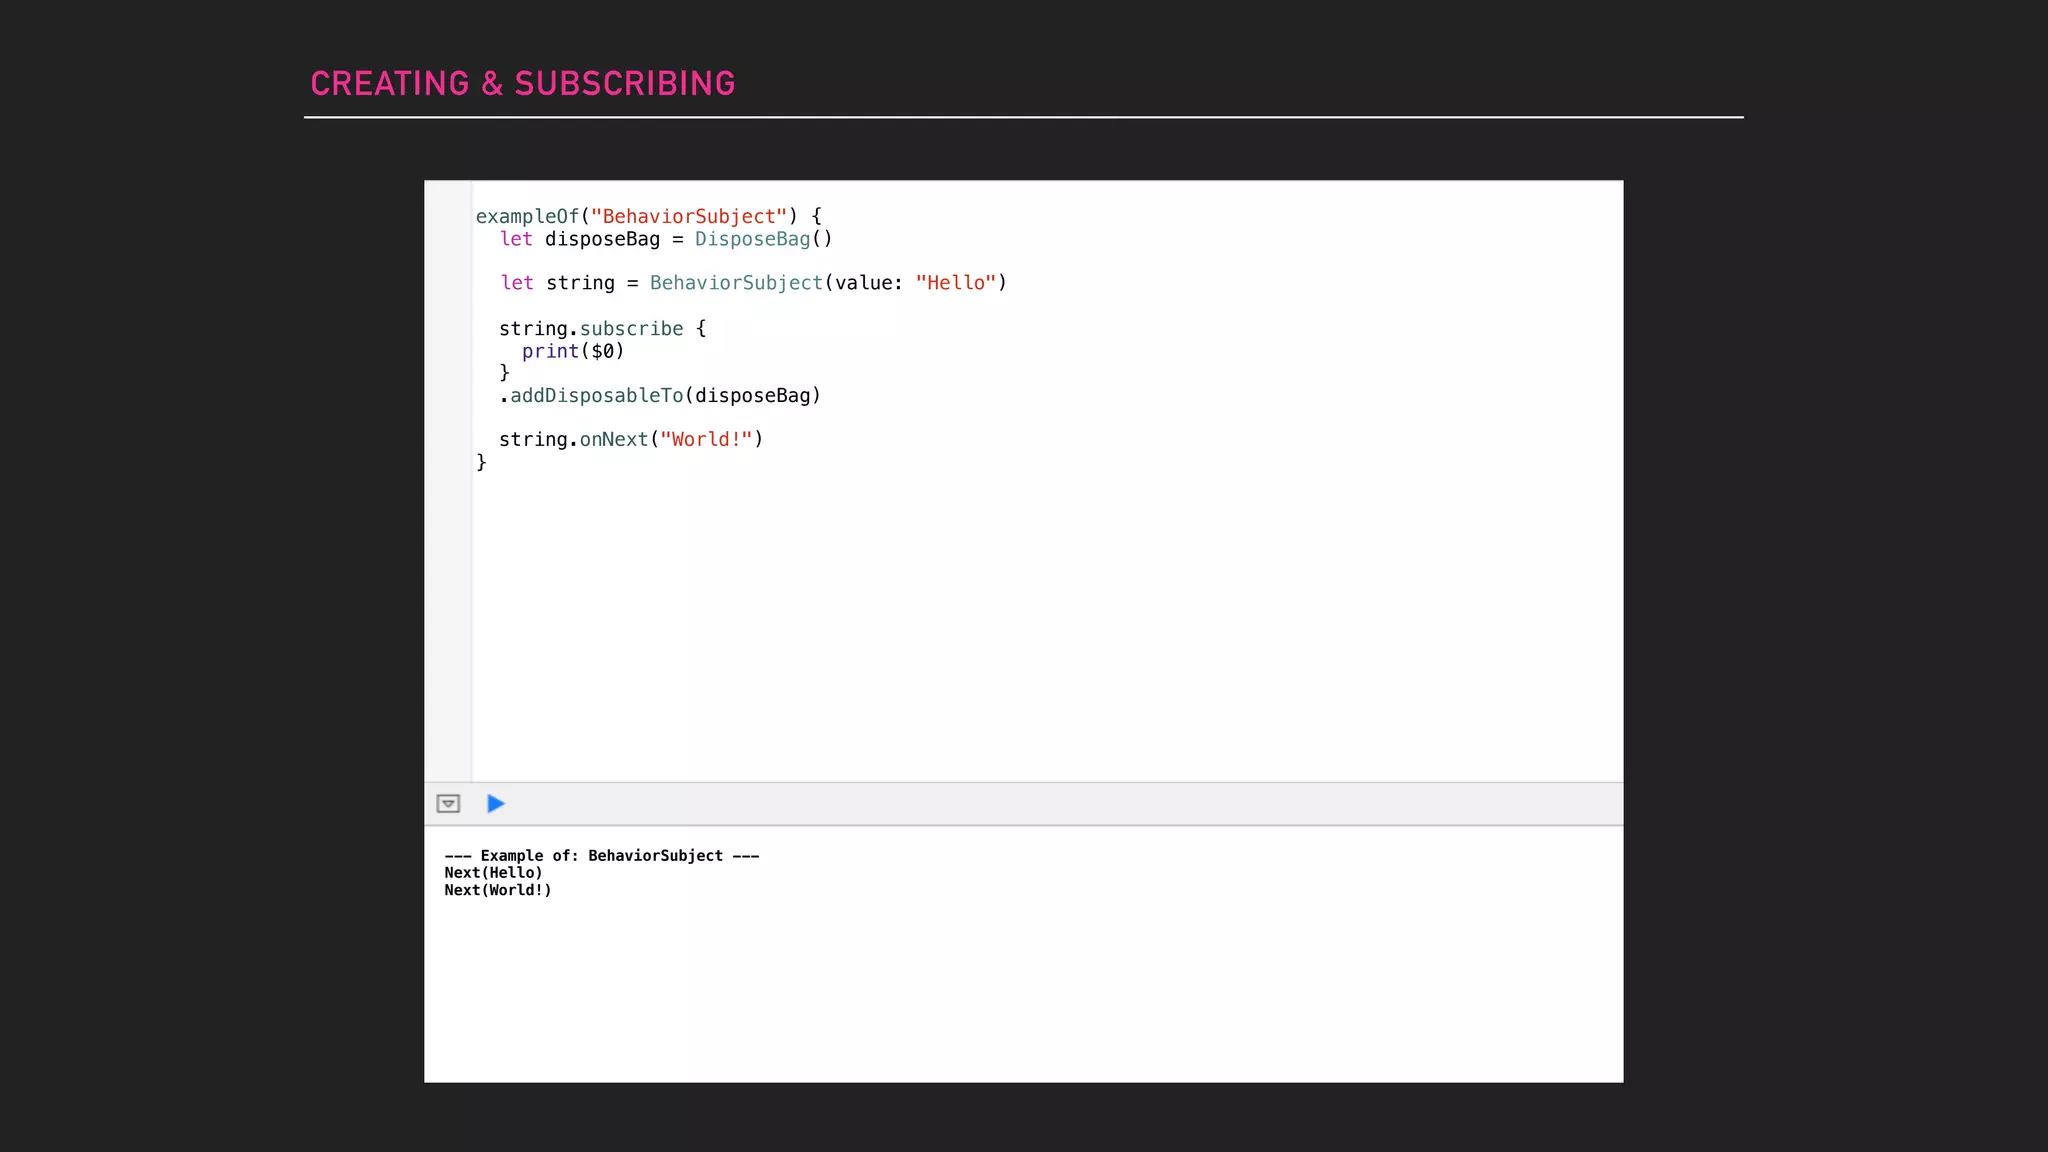Click the DisposeBag() initializer call
Screen dimensions: 2048x1152
click(763, 239)
